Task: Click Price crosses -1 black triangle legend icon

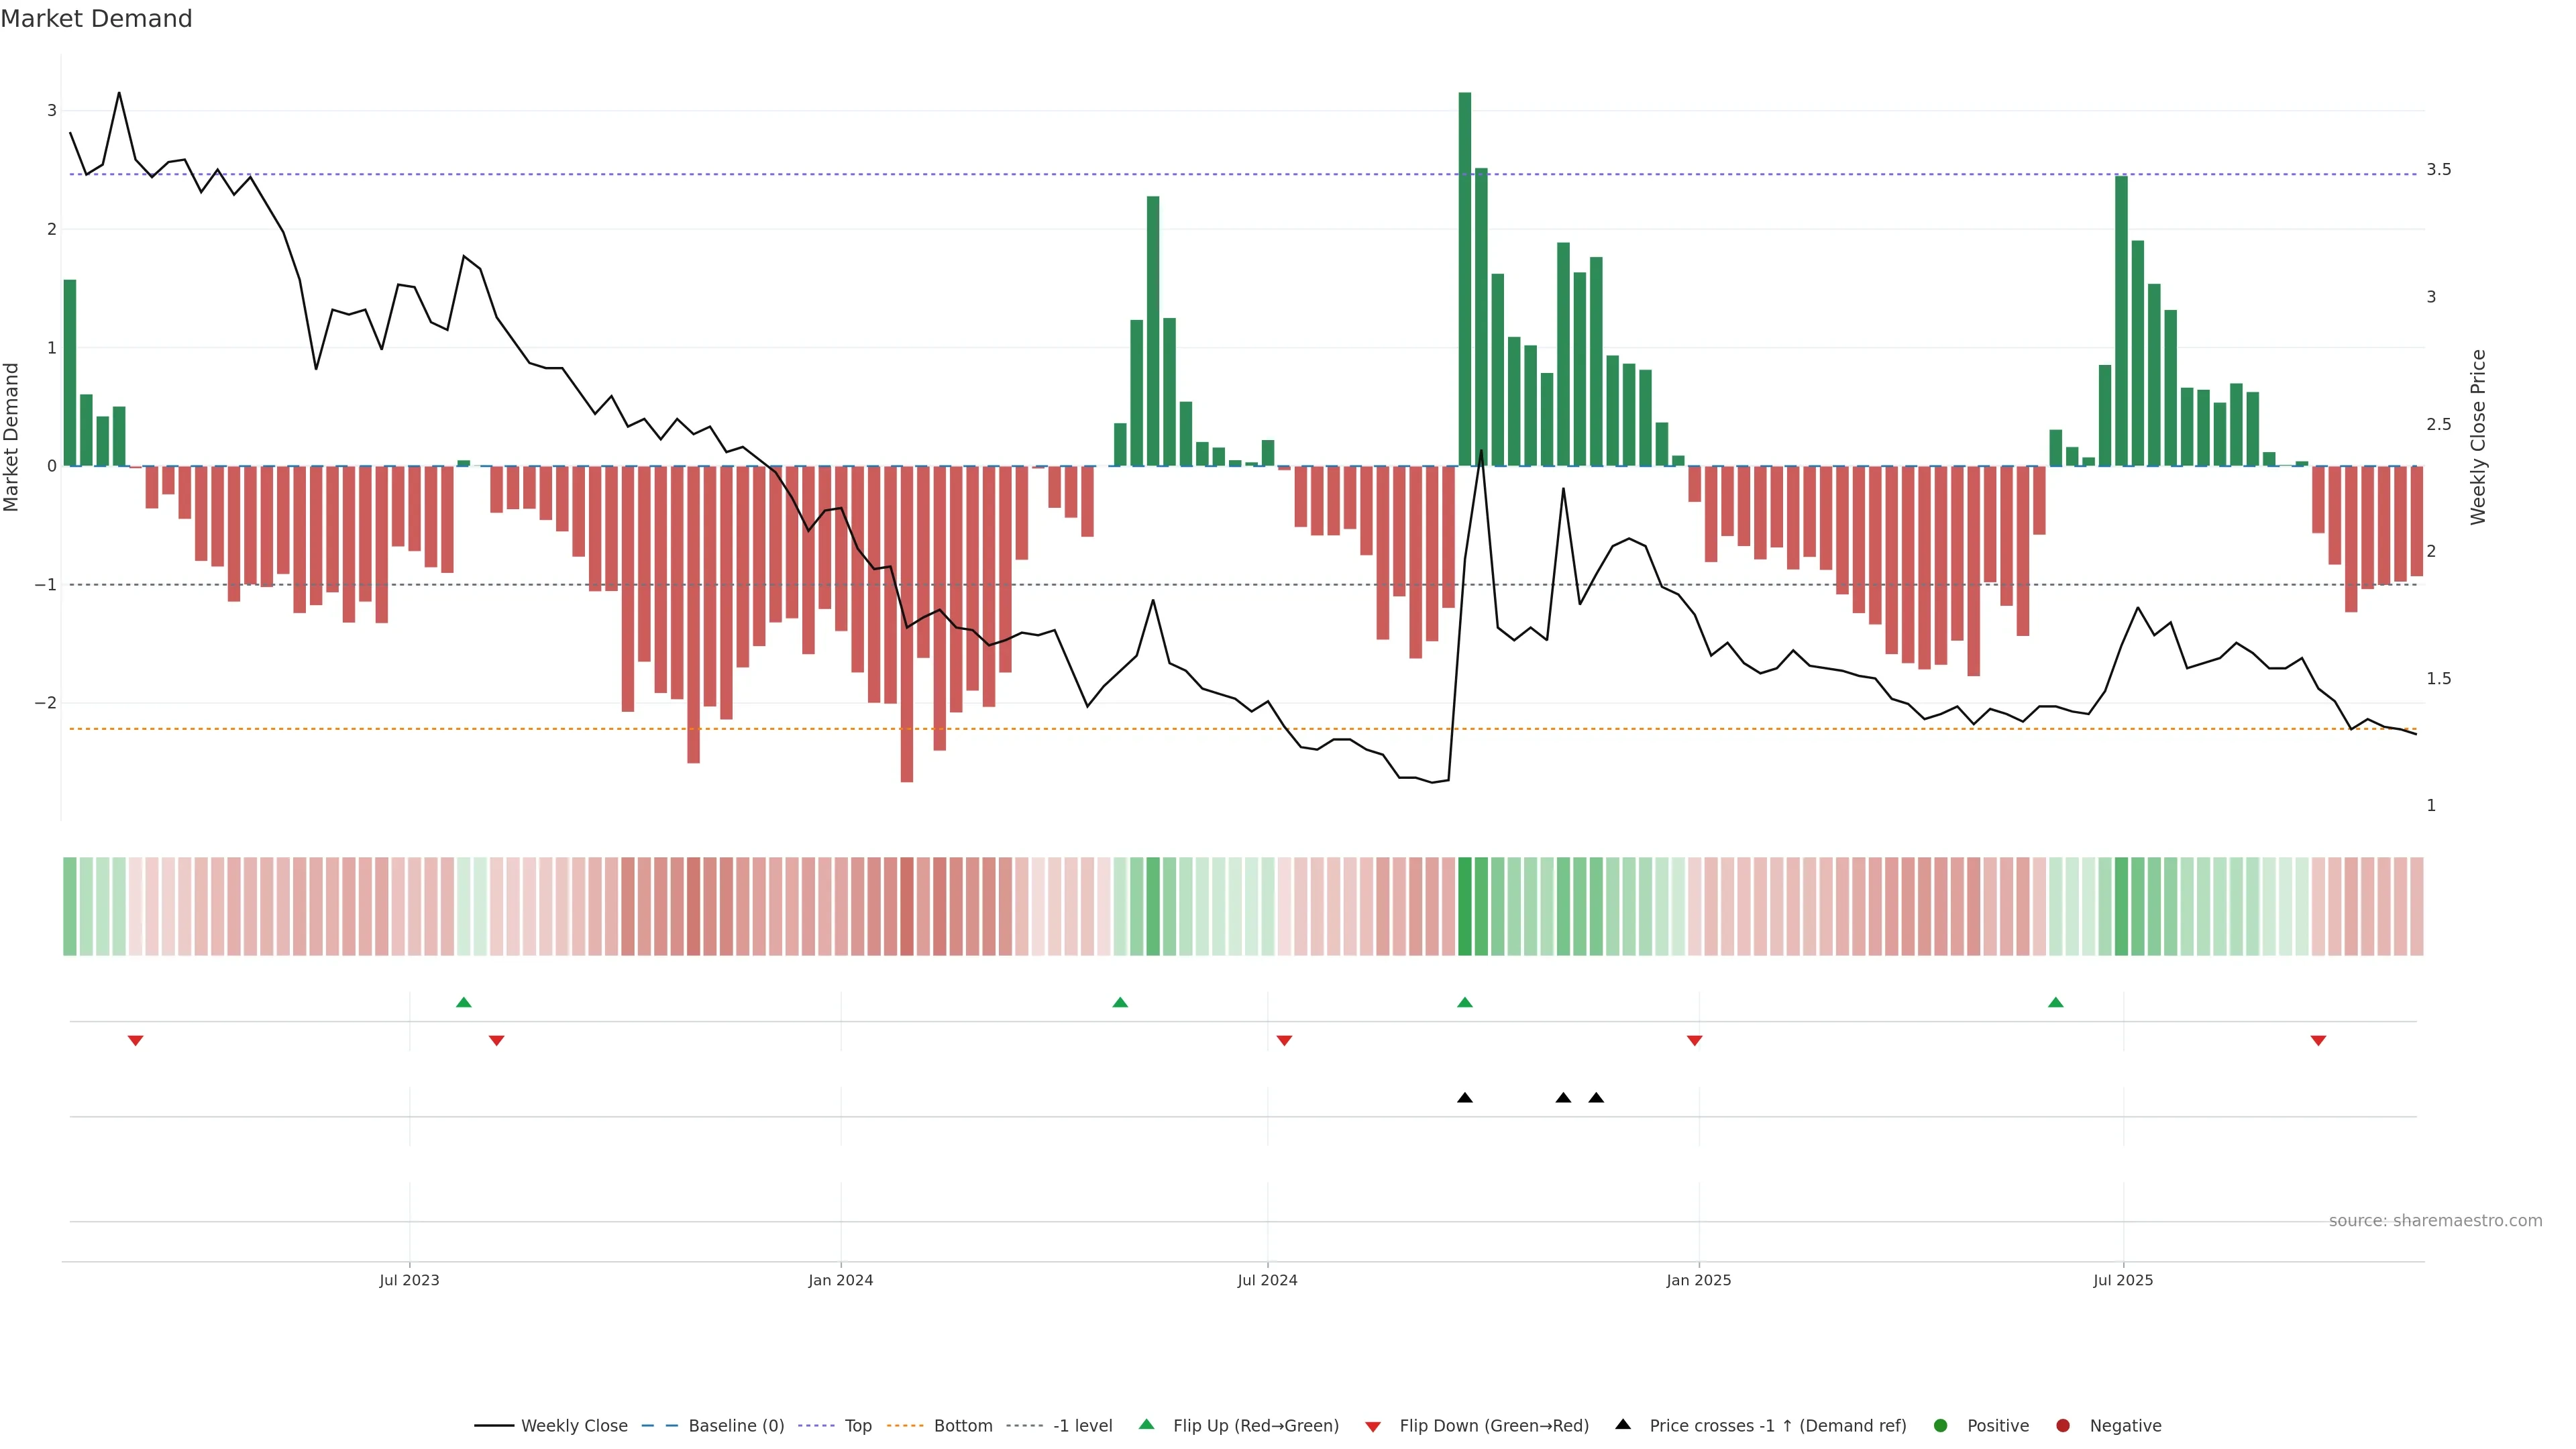Action: [1623, 1424]
